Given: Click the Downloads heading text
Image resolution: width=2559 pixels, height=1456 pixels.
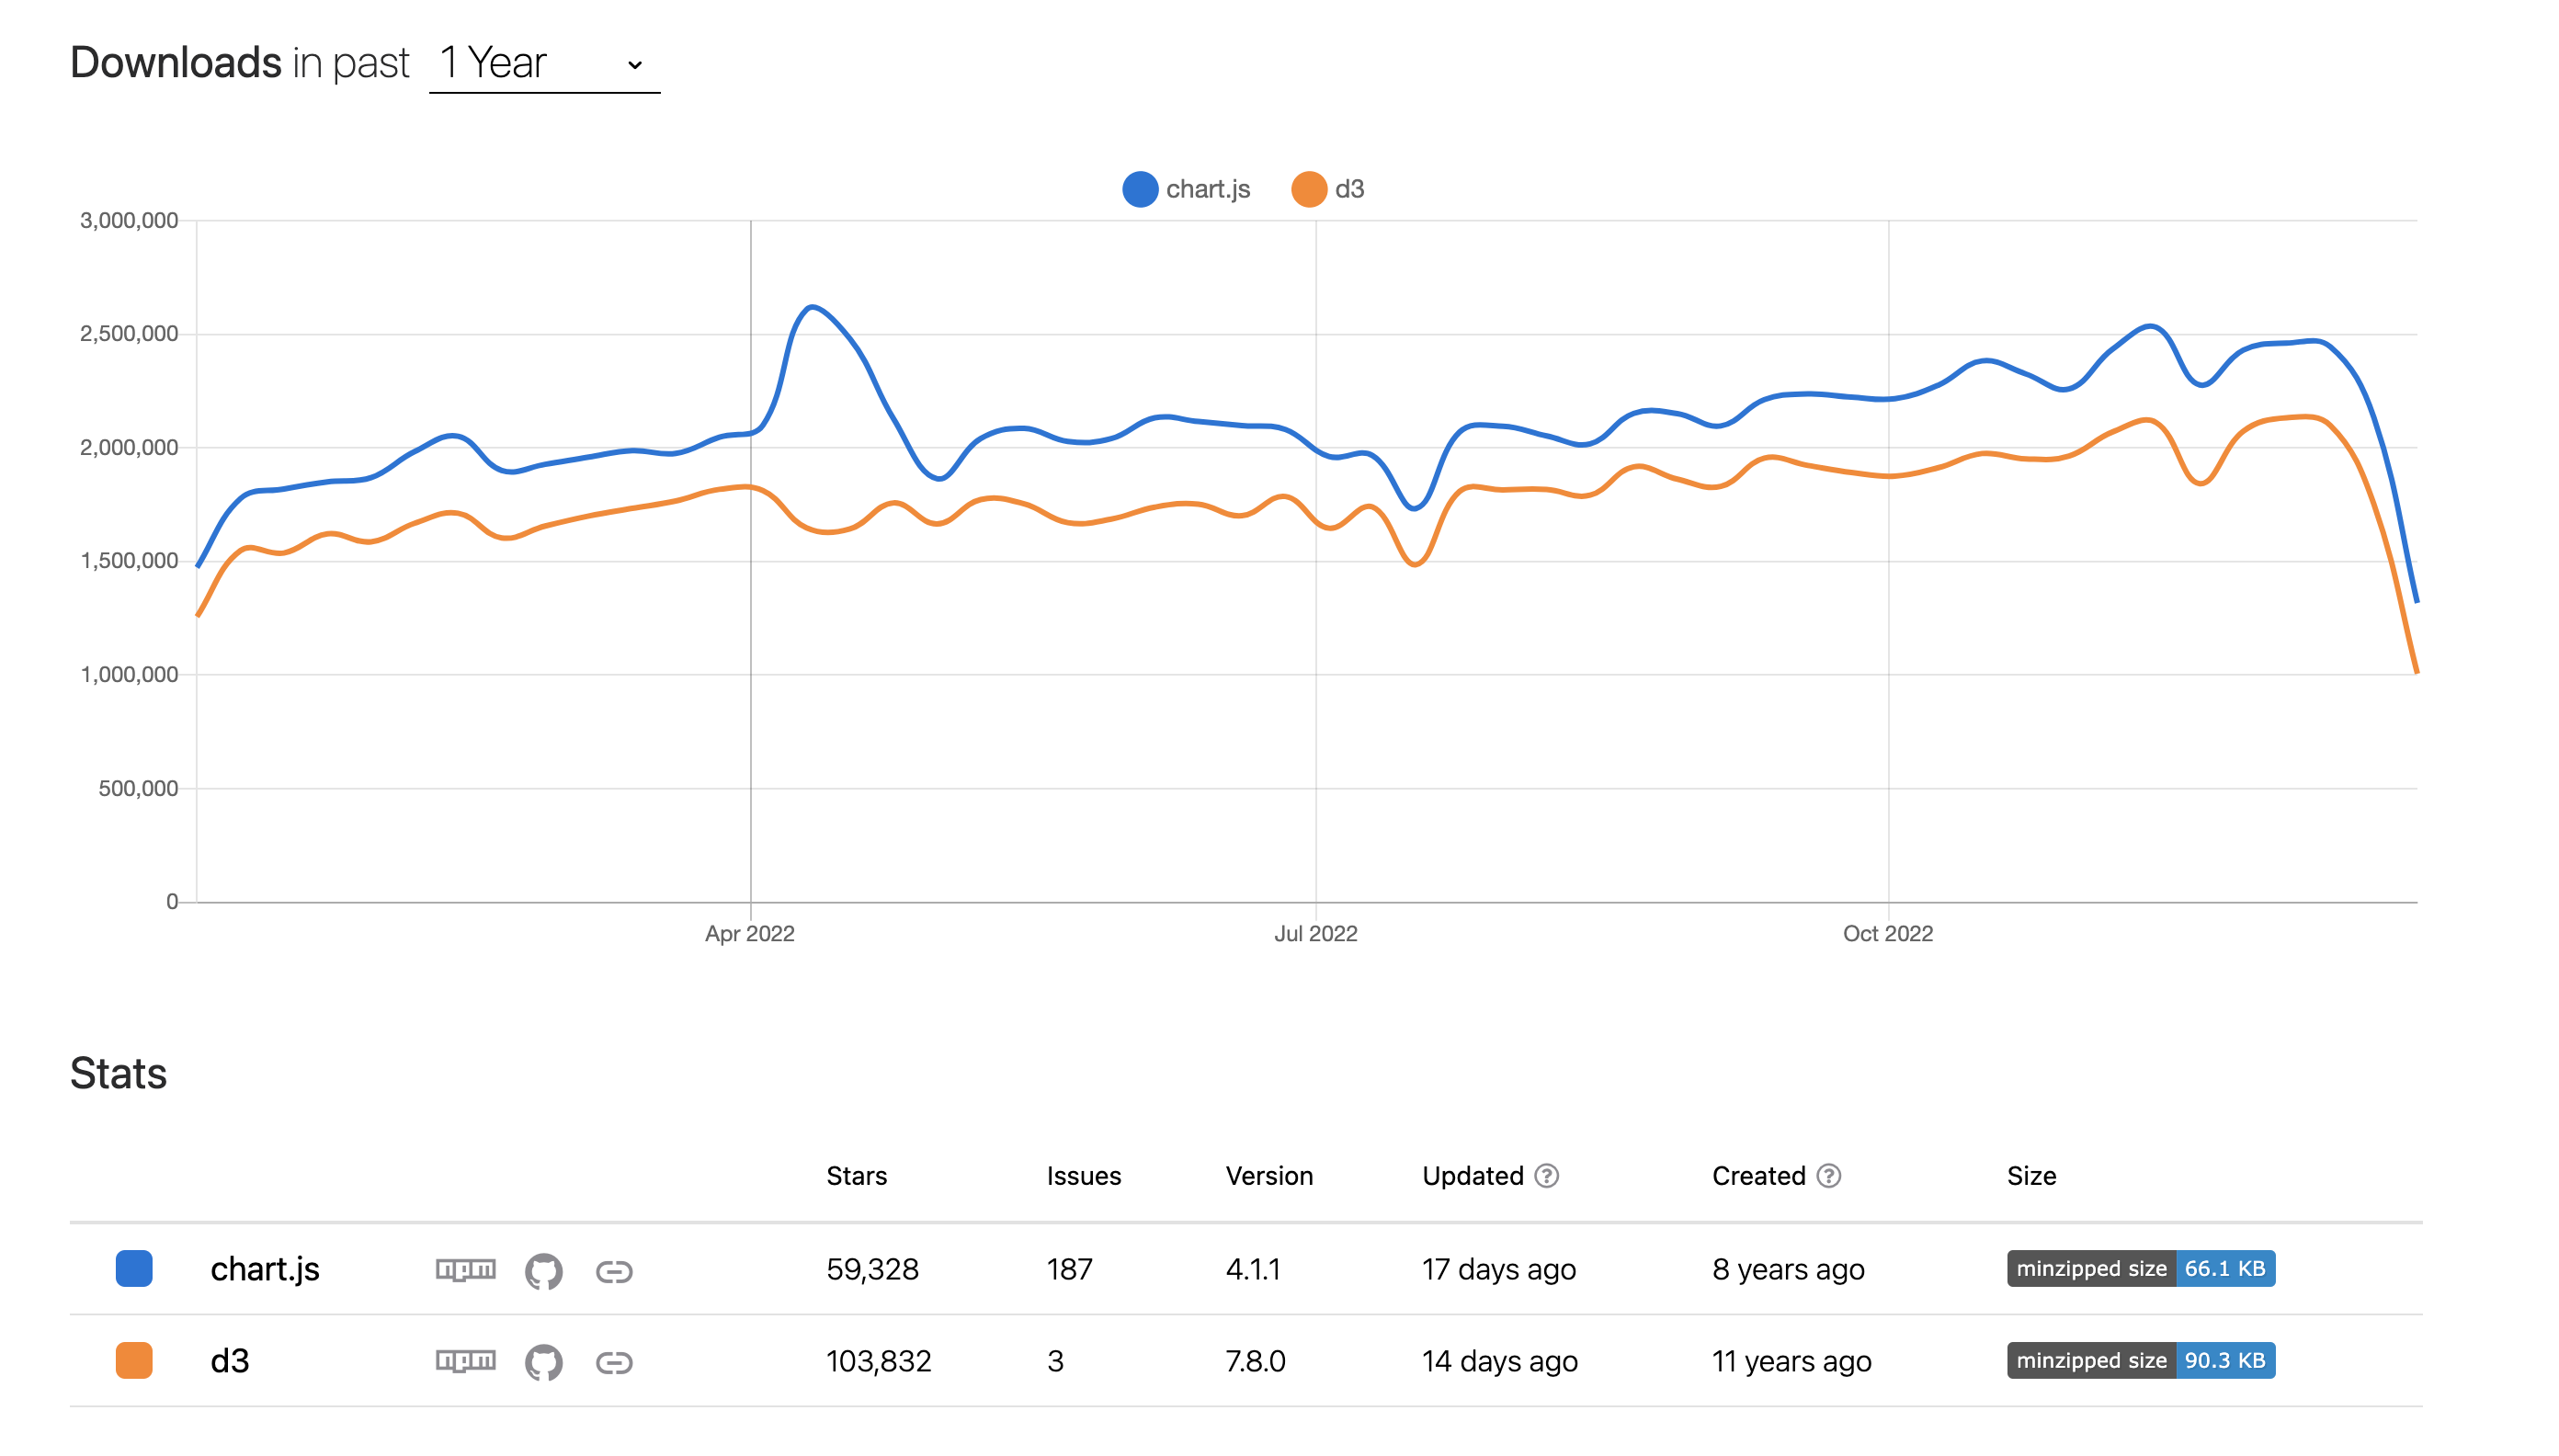Looking at the screenshot, I should pyautogui.click(x=176, y=63).
